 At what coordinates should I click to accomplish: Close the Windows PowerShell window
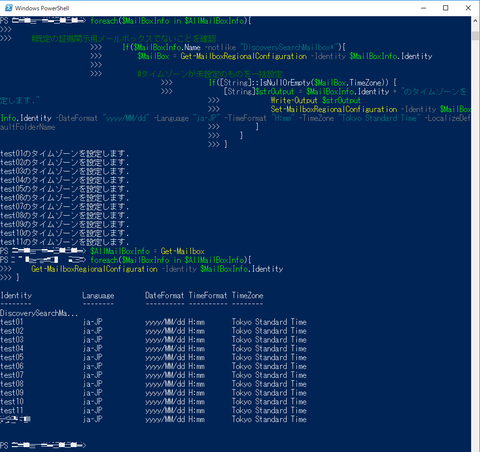(468, 8)
